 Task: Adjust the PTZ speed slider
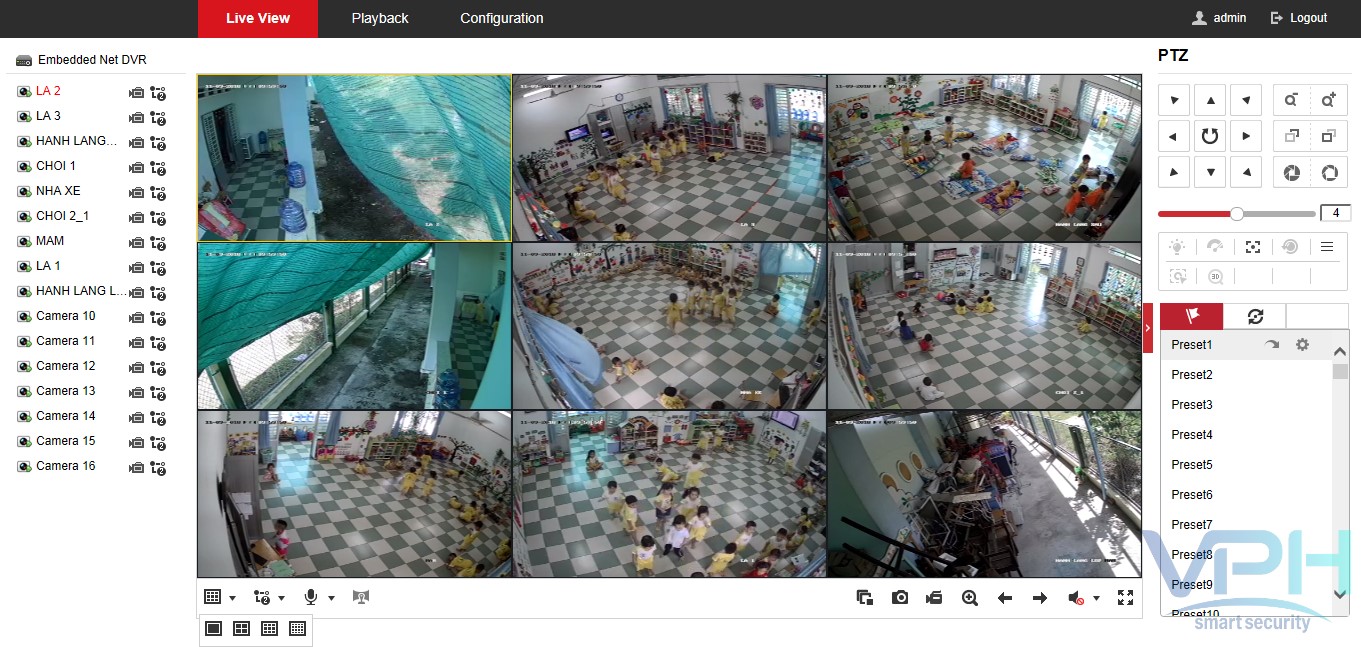1237,214
